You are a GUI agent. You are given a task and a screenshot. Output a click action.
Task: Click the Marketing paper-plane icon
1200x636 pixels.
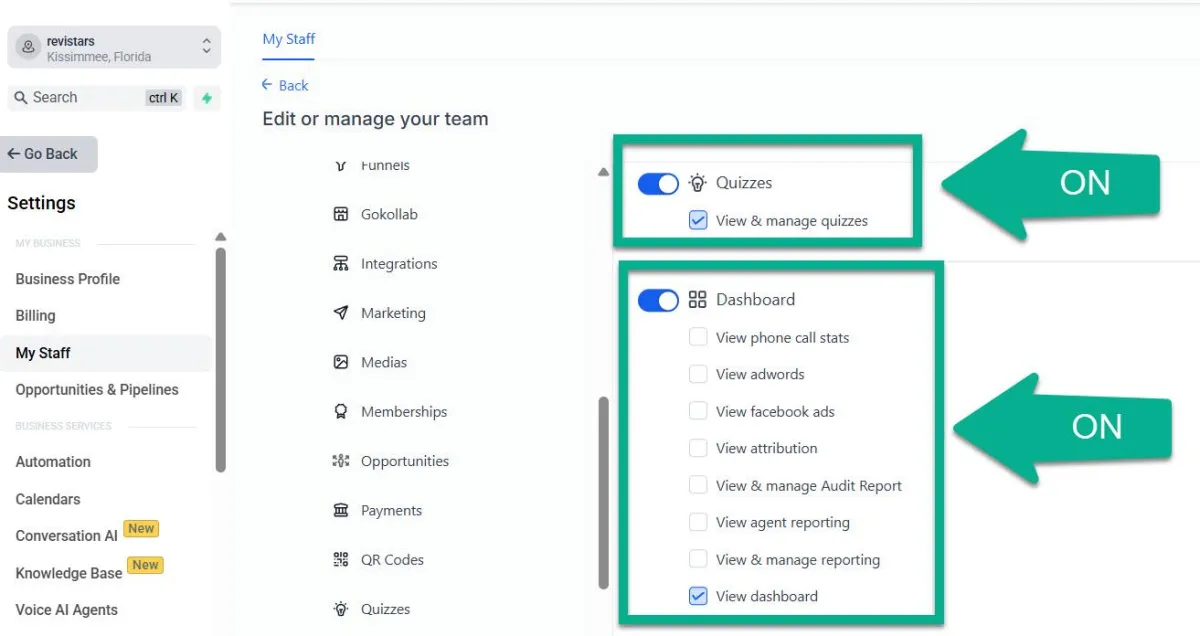(x=341, y=313)
